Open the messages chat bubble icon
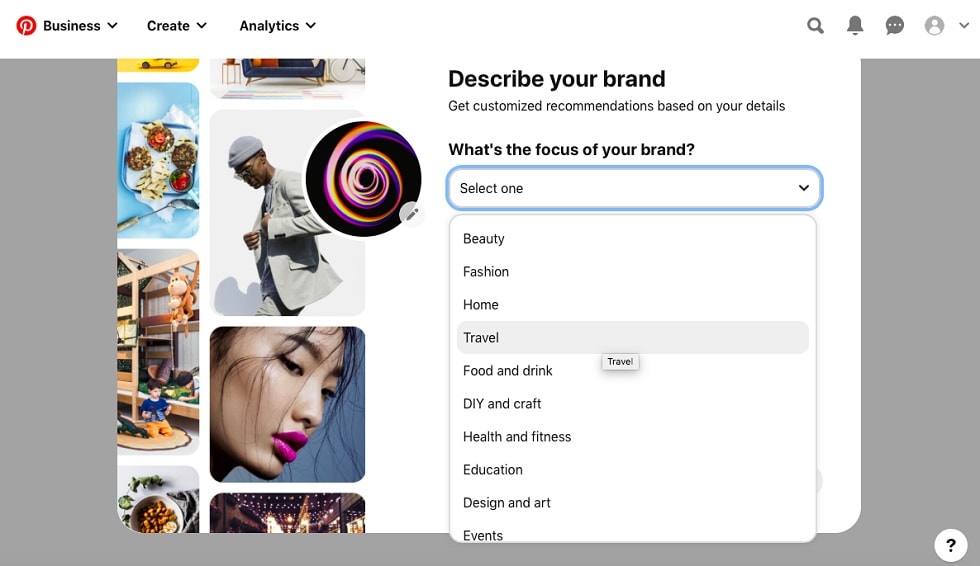Screen dimensions: 980x566 pos(894,26)
